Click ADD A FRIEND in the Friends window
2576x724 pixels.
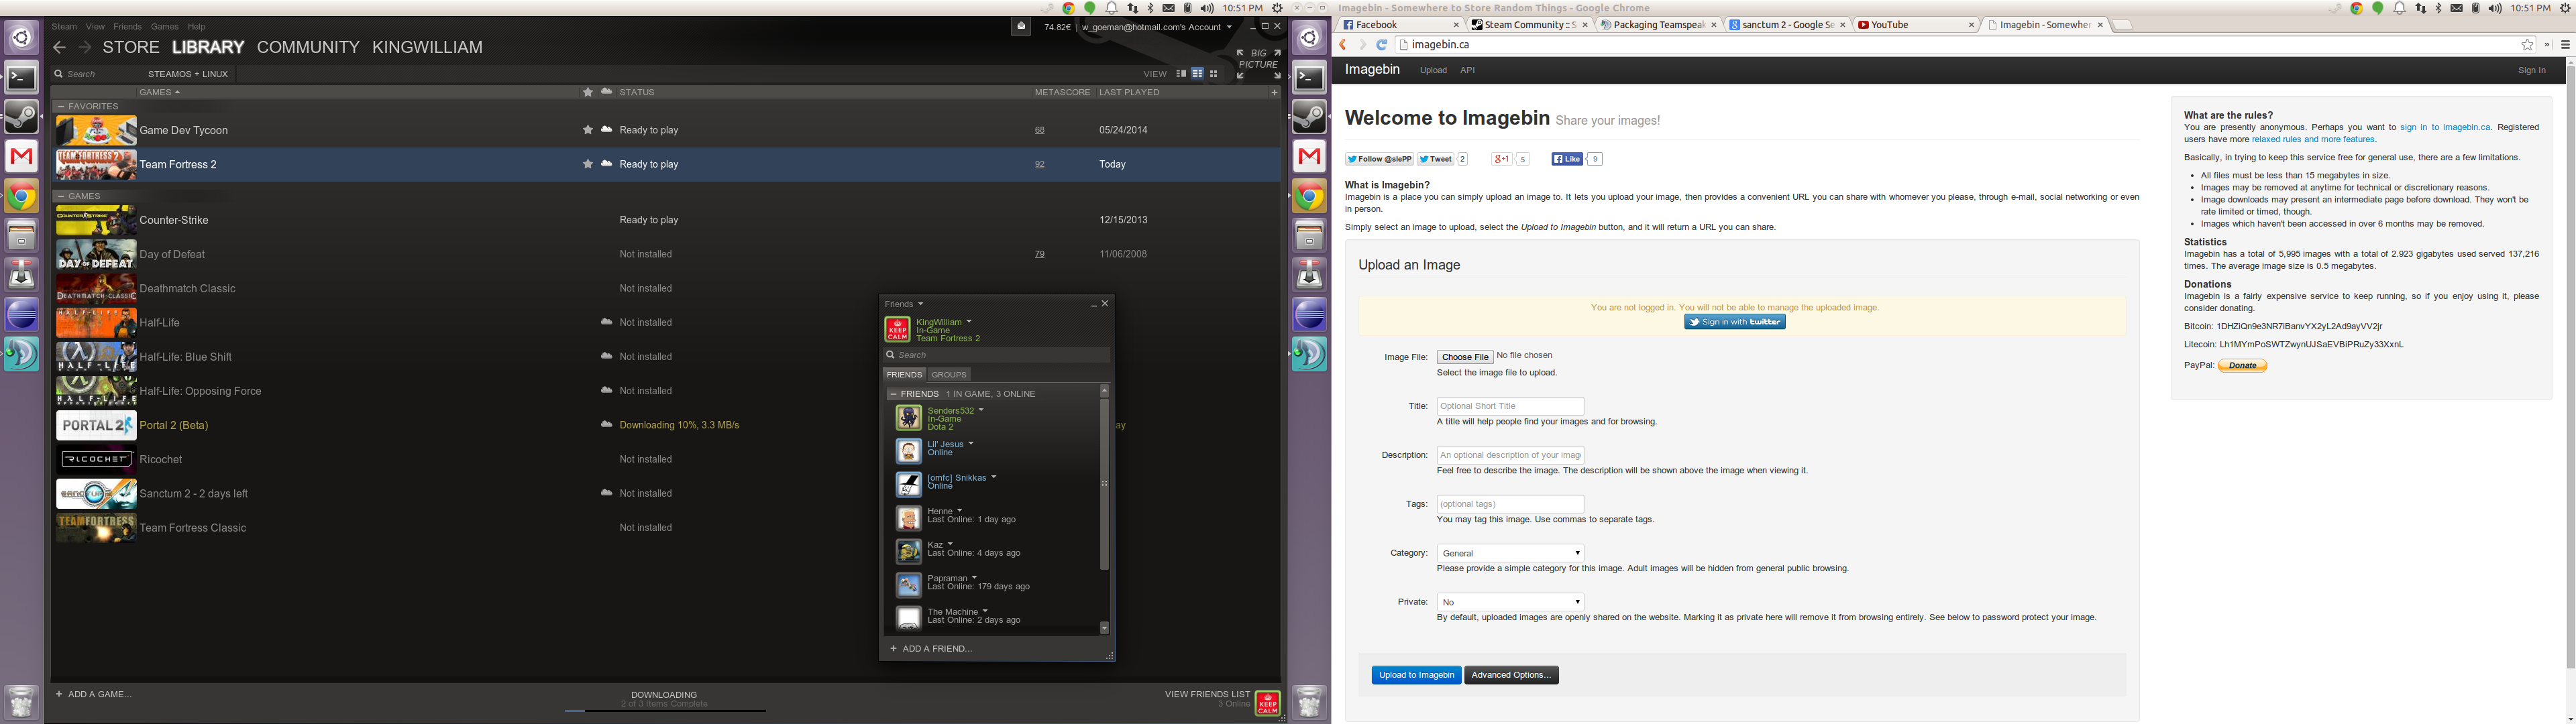[931, 649]
